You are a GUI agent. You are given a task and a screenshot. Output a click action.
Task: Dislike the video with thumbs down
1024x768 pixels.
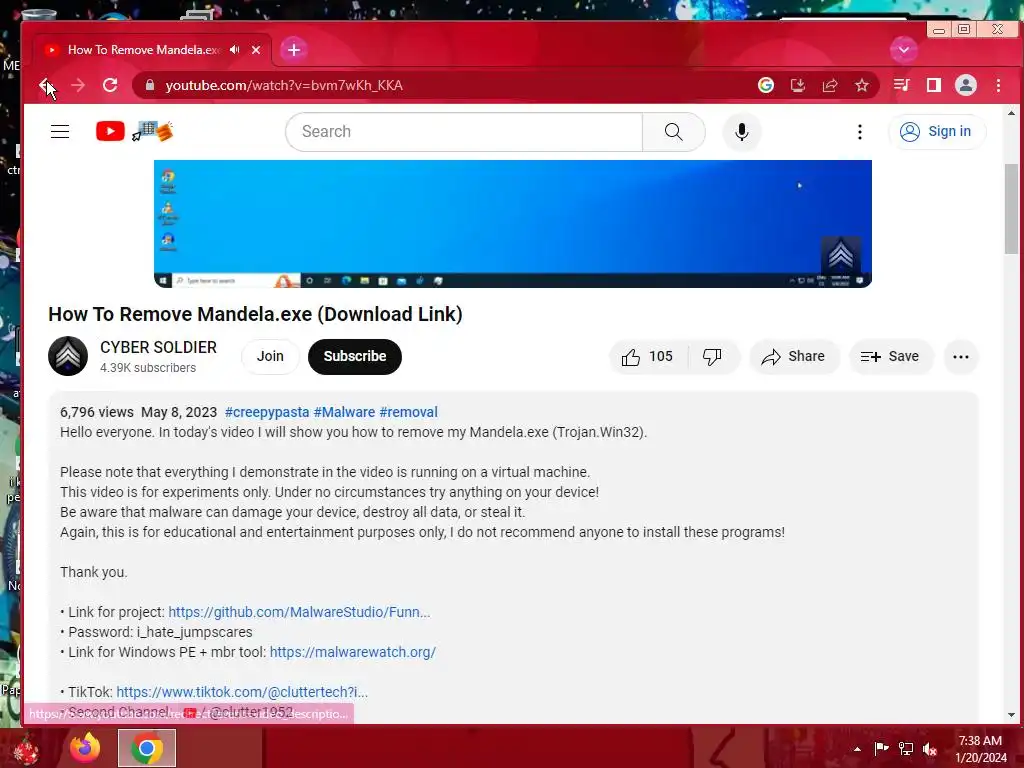coord(712,357)
